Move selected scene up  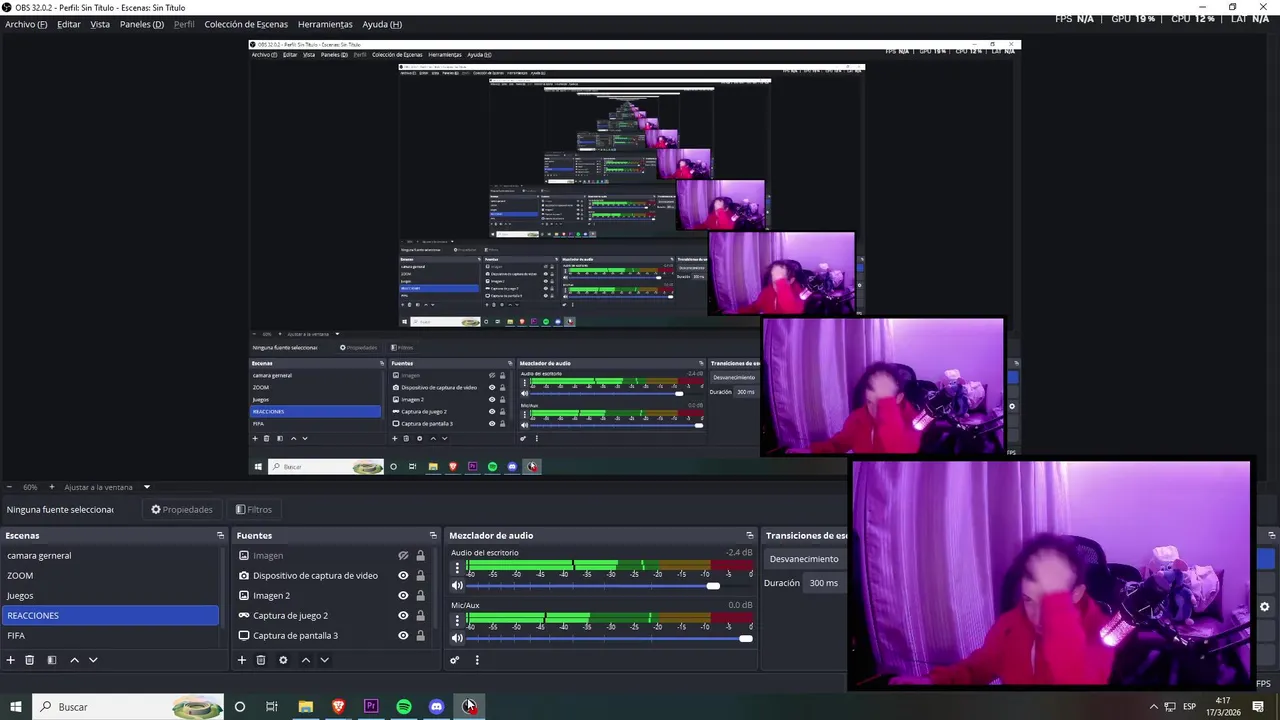pyautogui.click(x=74, y=660)
